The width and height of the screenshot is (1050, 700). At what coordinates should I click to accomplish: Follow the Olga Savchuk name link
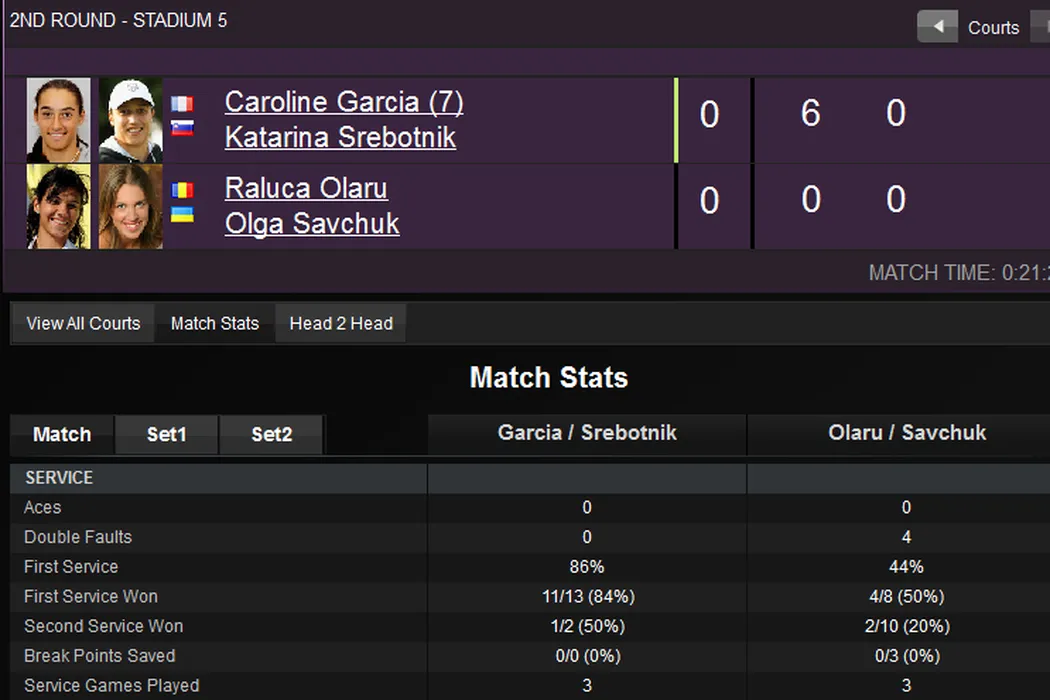(x=312, y=223)
